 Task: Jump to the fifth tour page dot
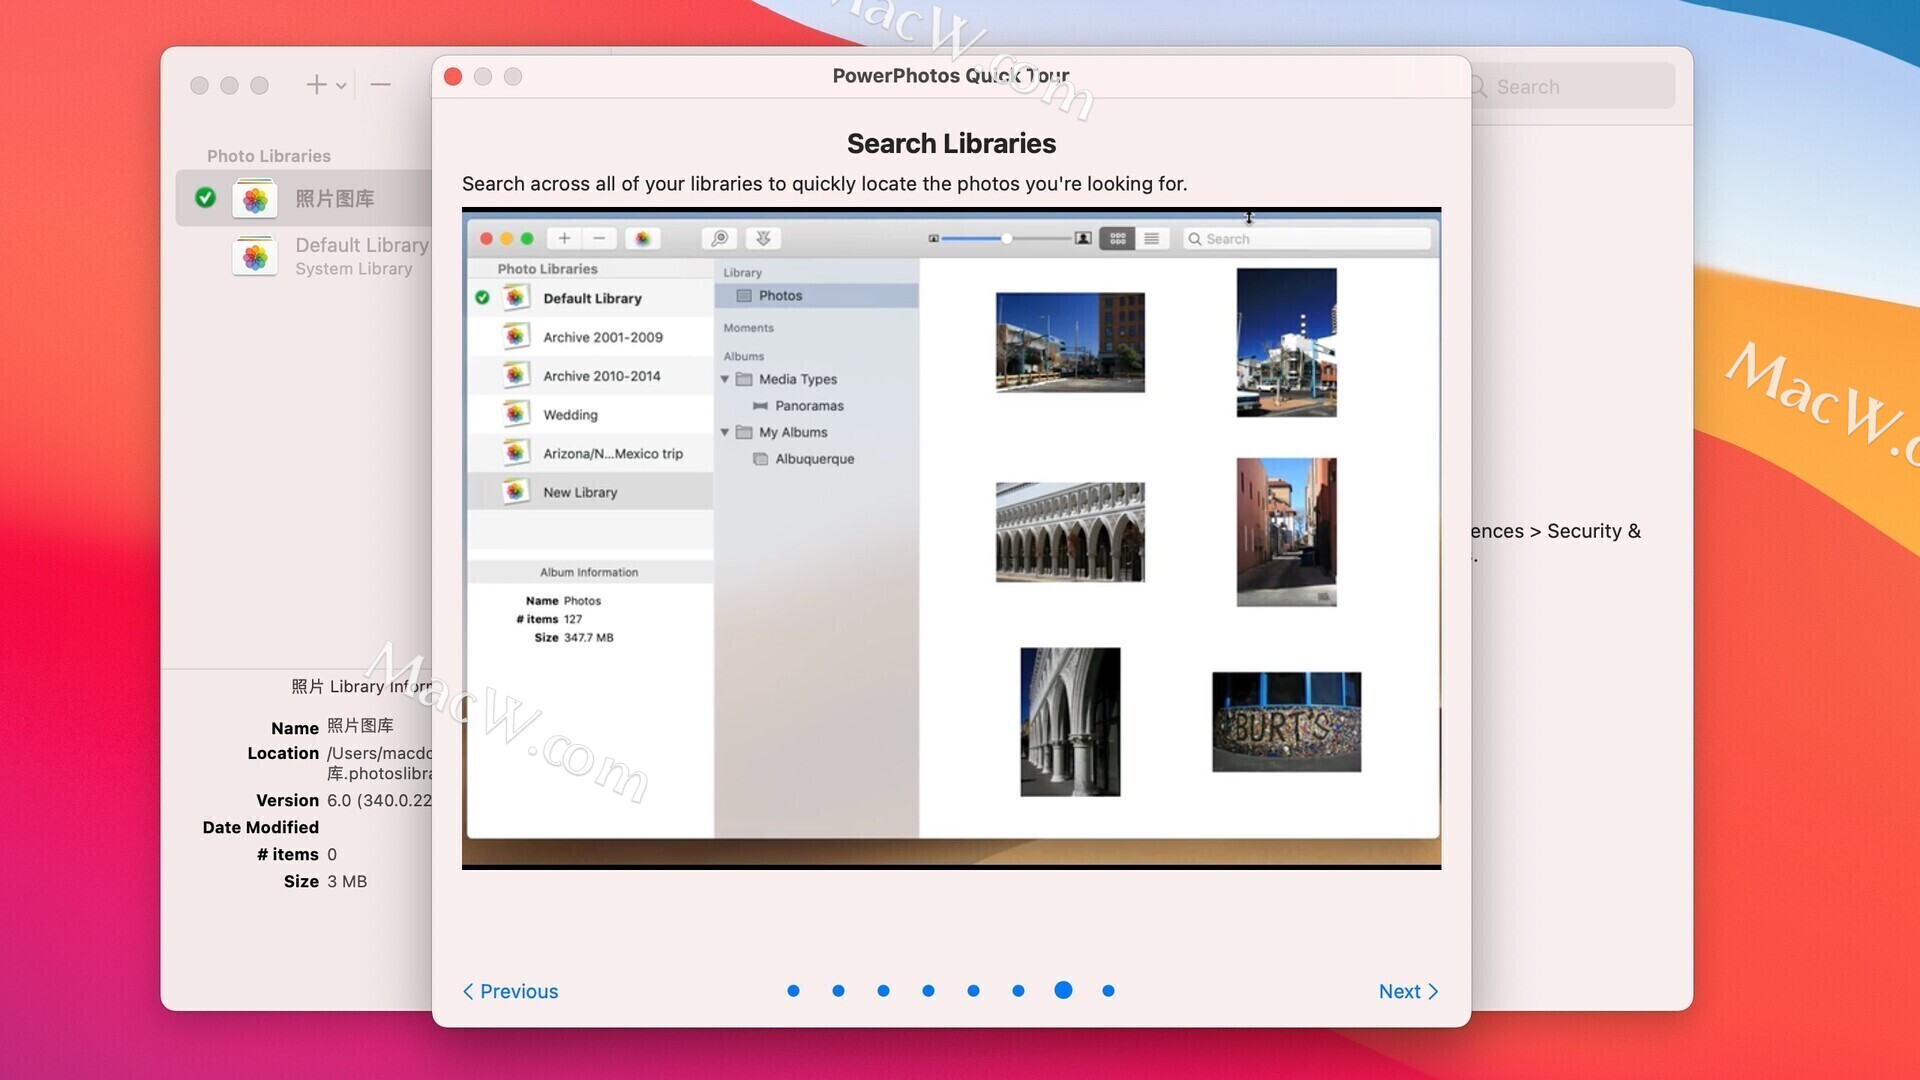click(x=973, y=991)
